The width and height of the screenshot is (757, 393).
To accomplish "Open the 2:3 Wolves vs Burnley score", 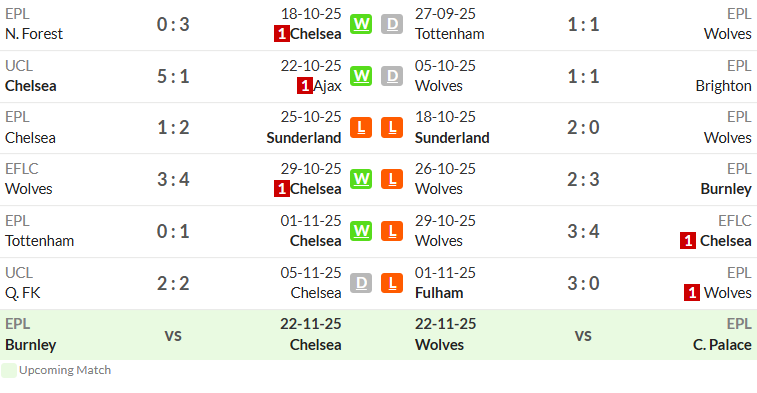I will (583, 180).
